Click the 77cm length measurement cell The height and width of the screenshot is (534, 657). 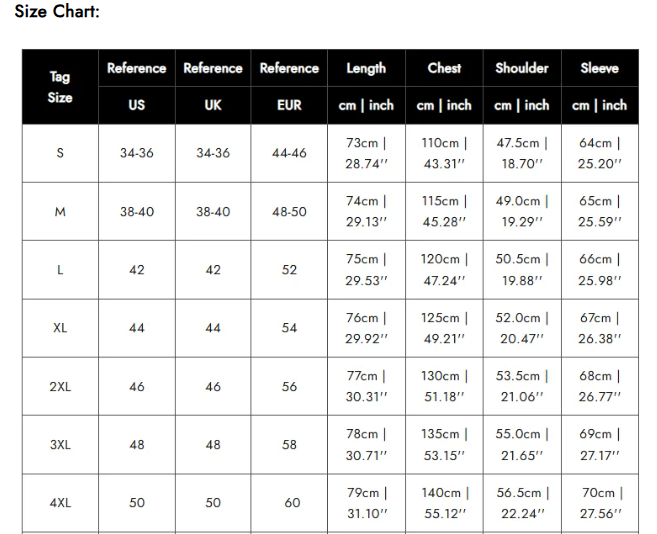(x=366, y=387)
